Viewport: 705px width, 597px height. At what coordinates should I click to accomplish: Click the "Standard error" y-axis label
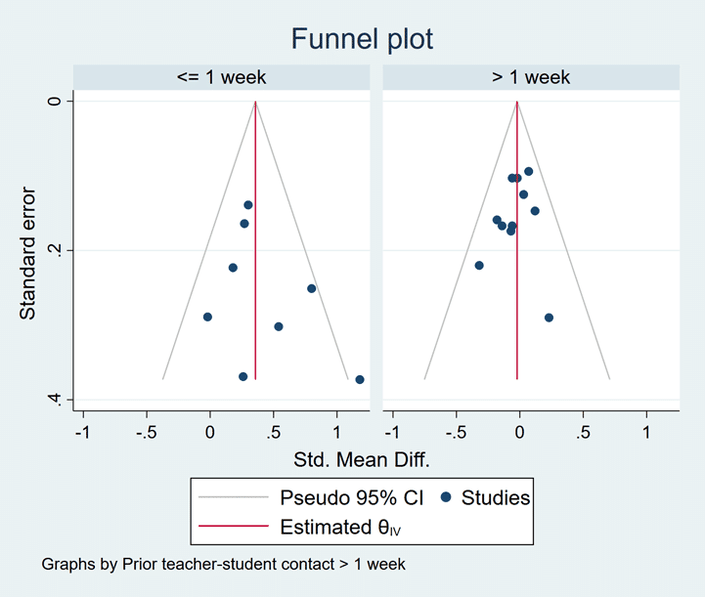point(29,251)
